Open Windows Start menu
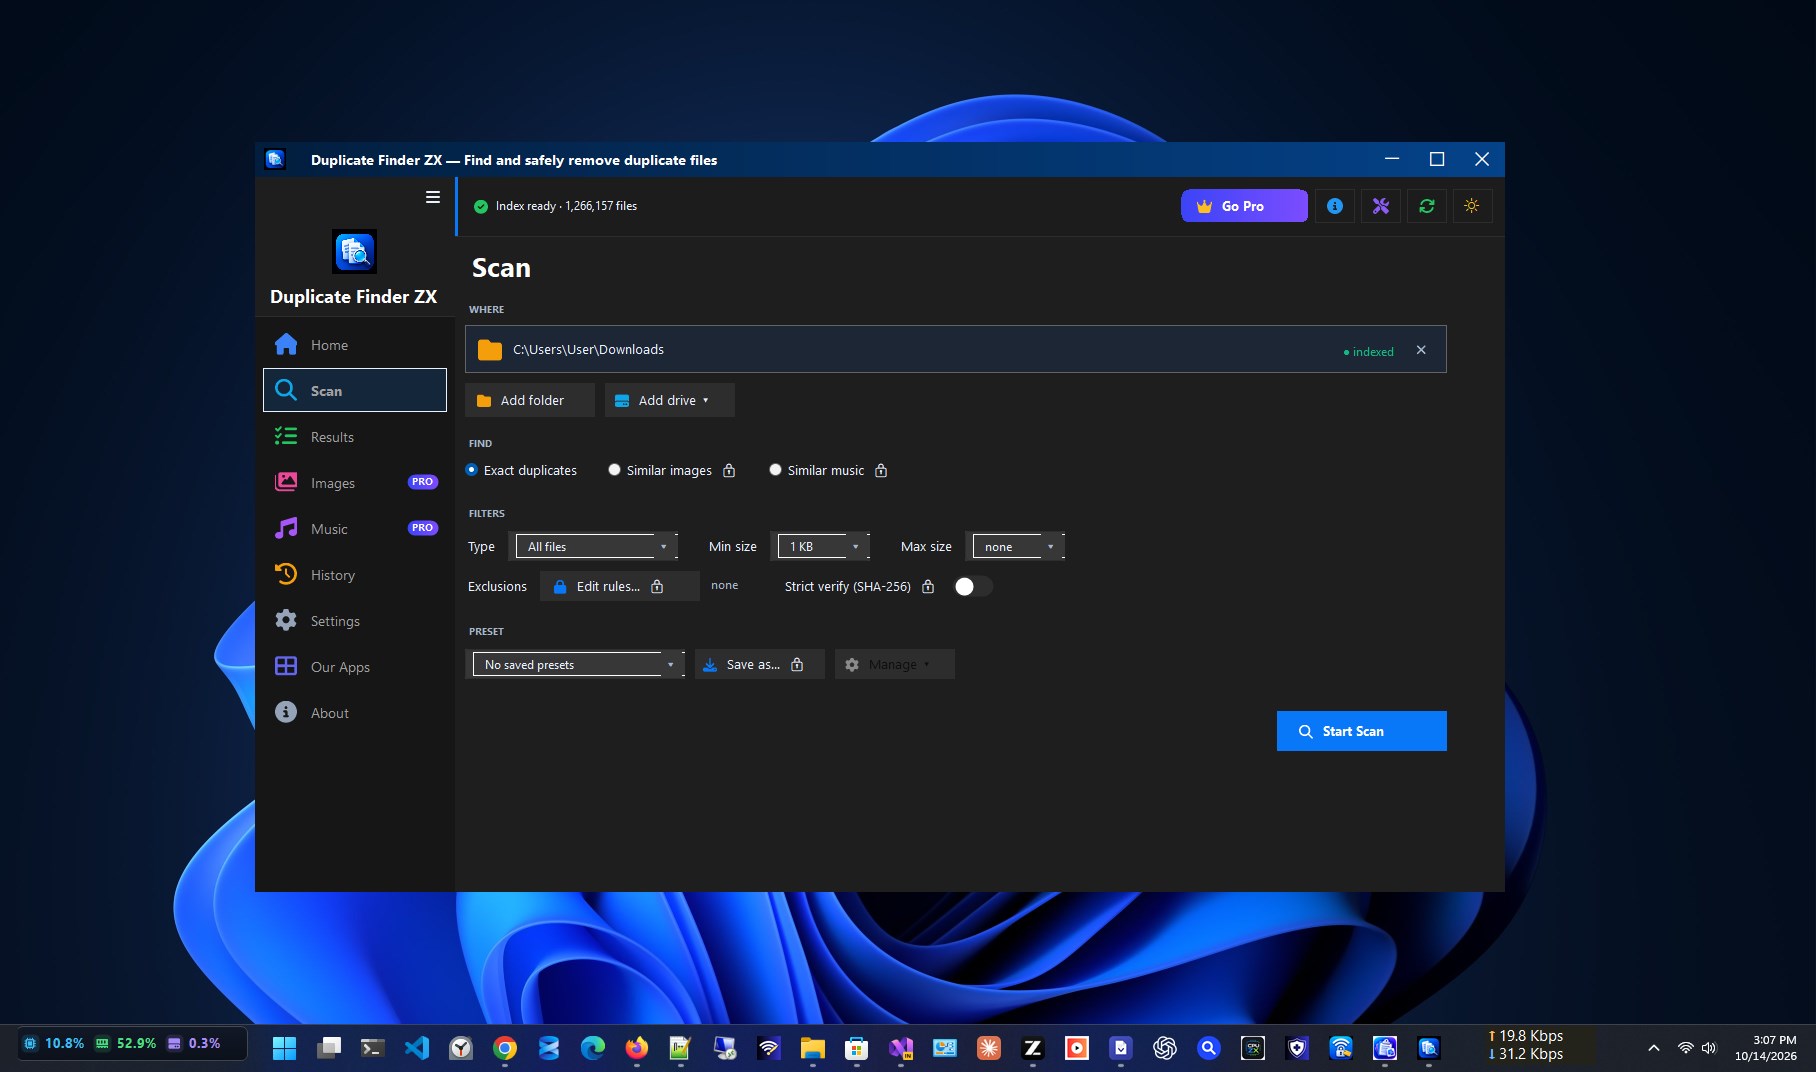Viewport: 1816px width, 1072px height. pyautogui.click(x=285, y=1047)
